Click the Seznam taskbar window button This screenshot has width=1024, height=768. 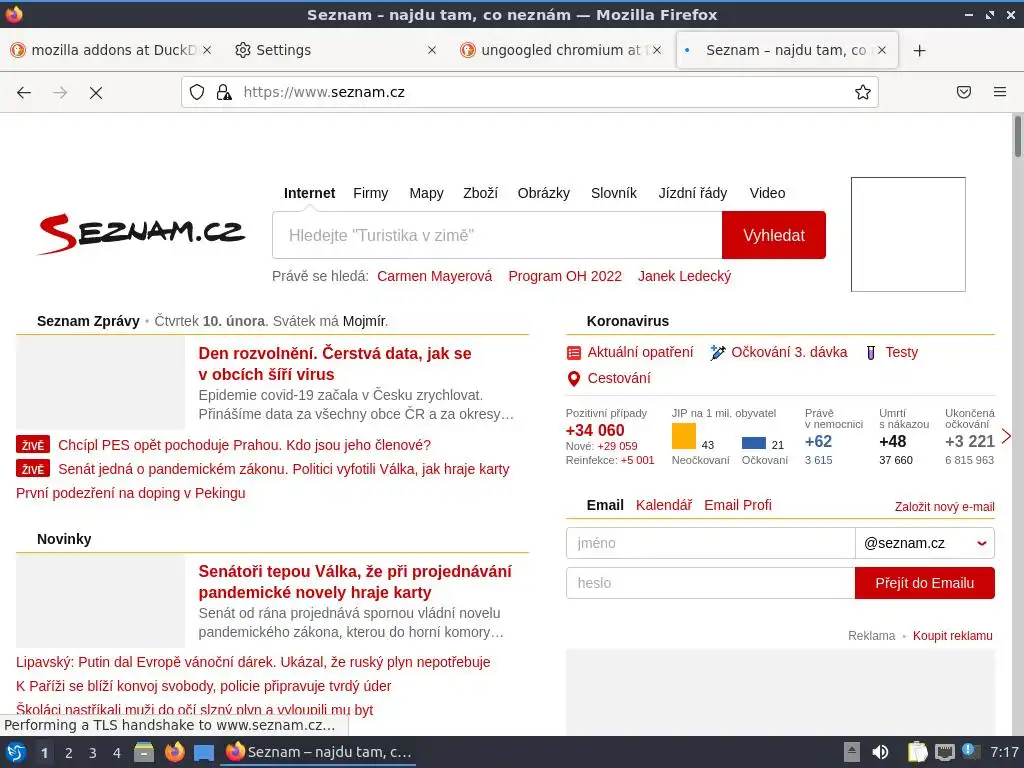[319, 752]
